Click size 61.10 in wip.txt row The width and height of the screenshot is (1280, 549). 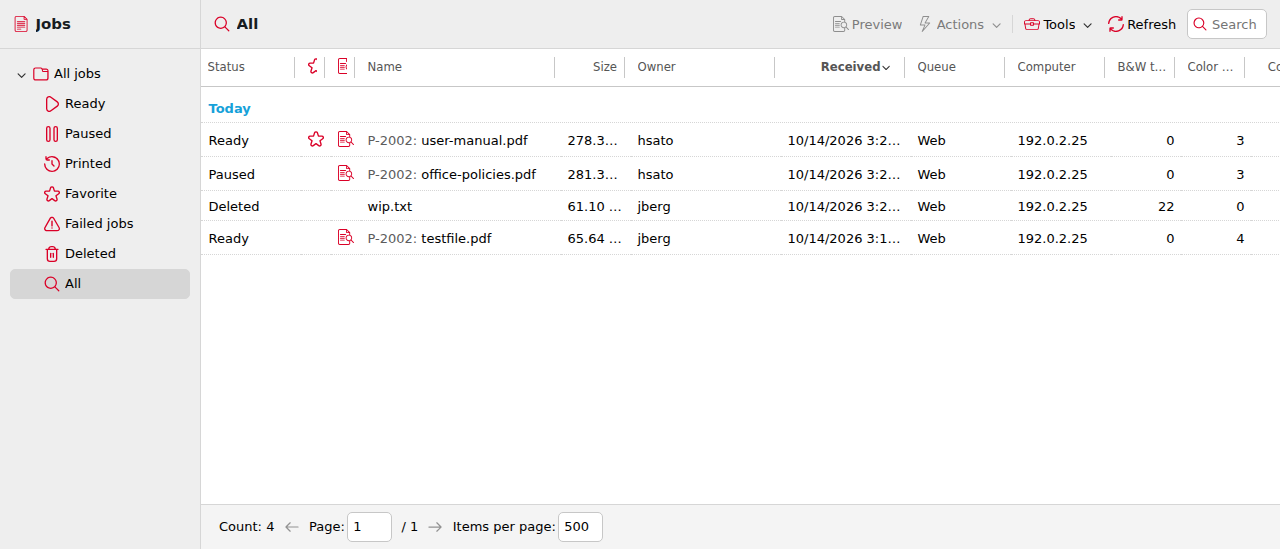(x=594, y=207)
